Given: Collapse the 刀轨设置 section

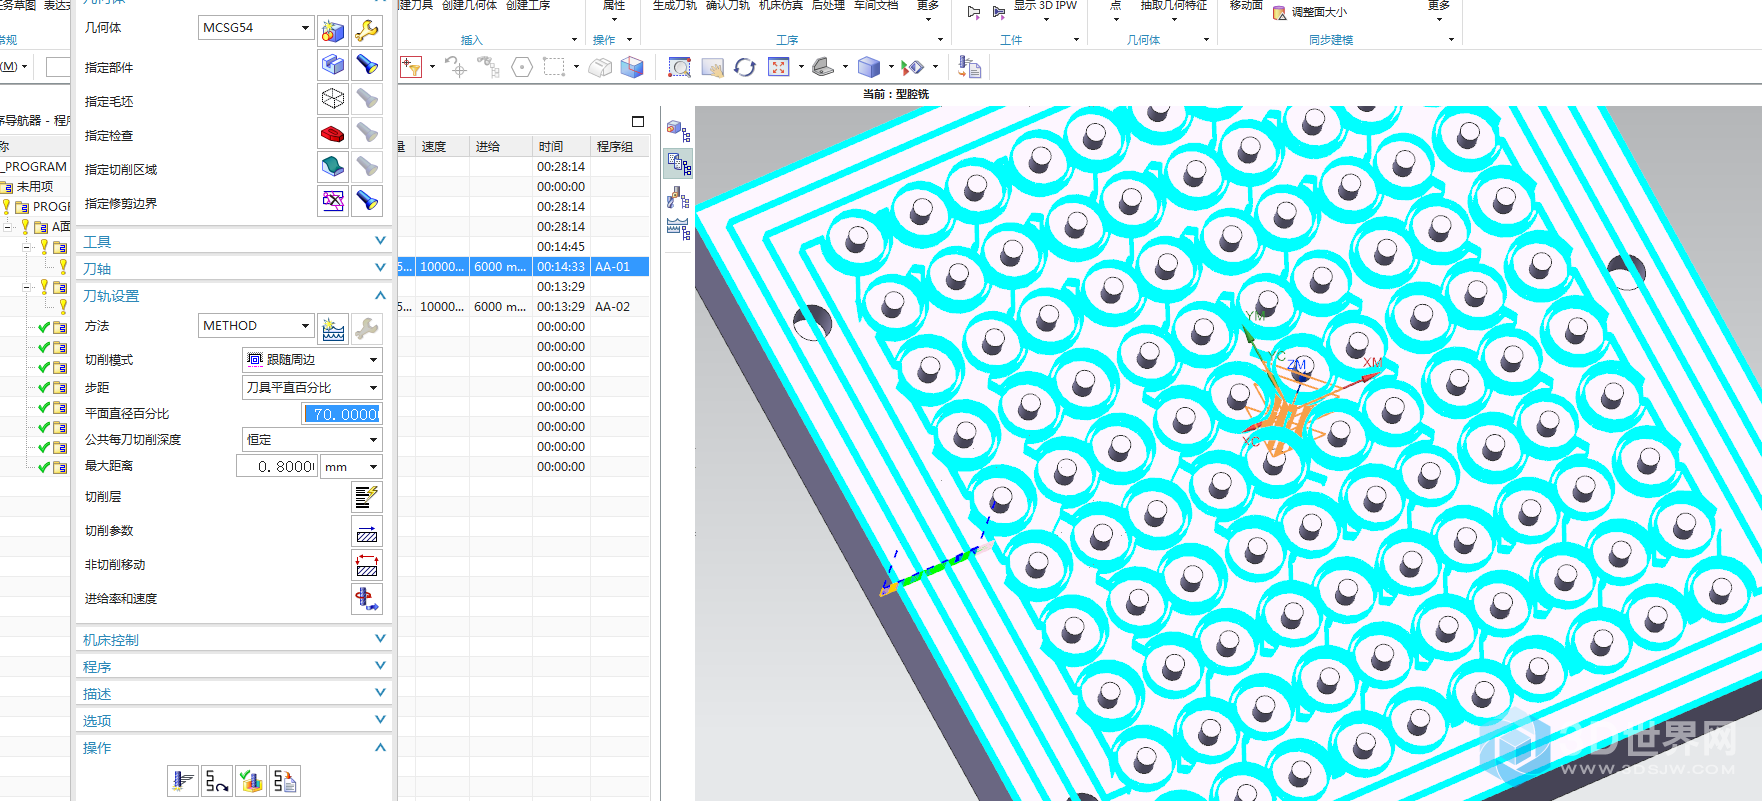Looking at the screenshot, I should coord(380,295).
